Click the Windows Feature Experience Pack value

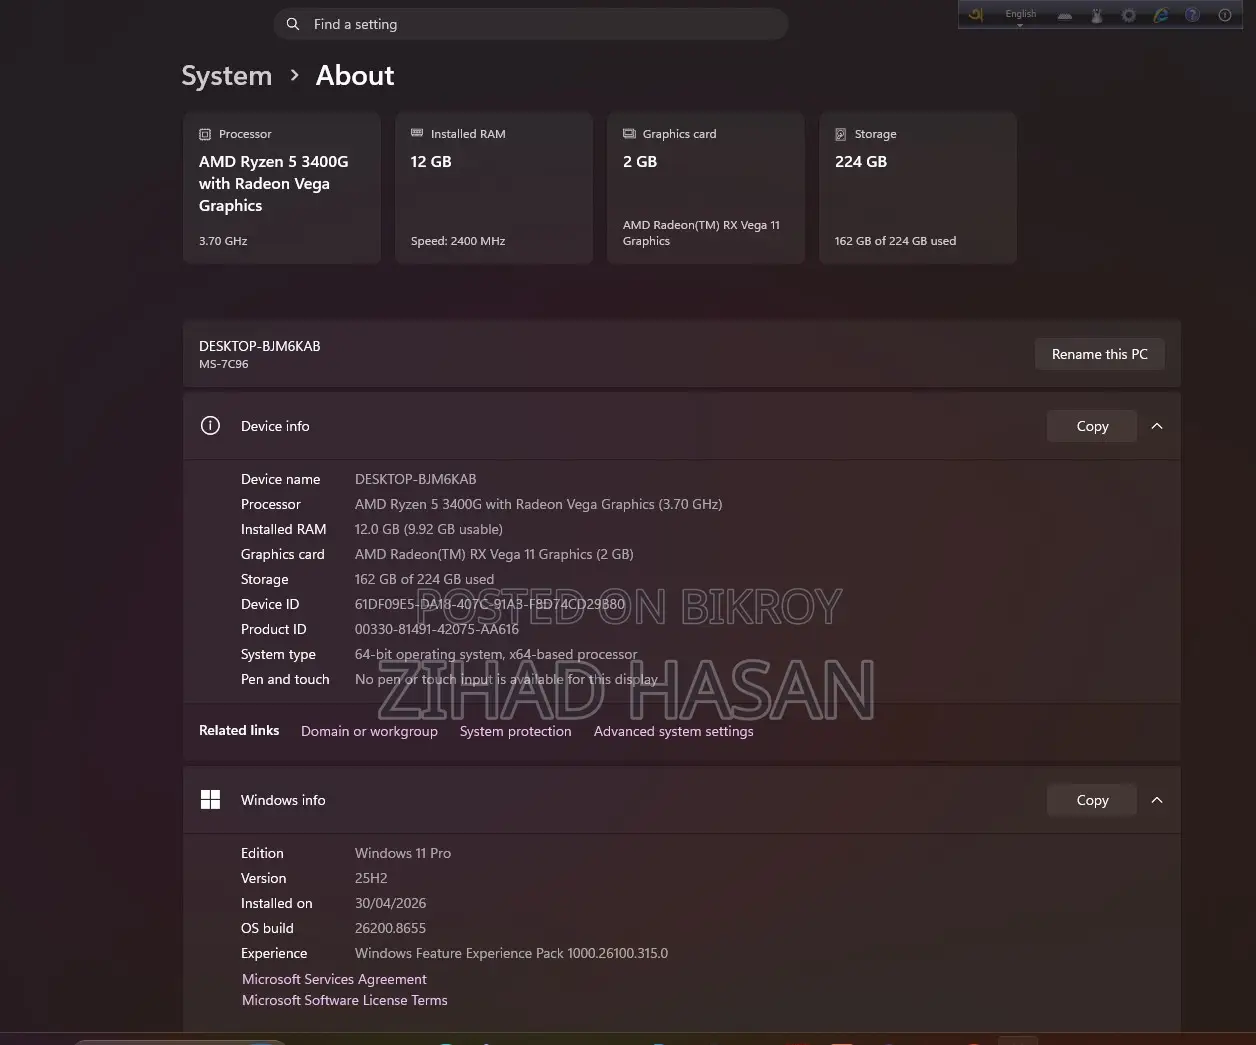pyautogui.click(x=511, y=953)
